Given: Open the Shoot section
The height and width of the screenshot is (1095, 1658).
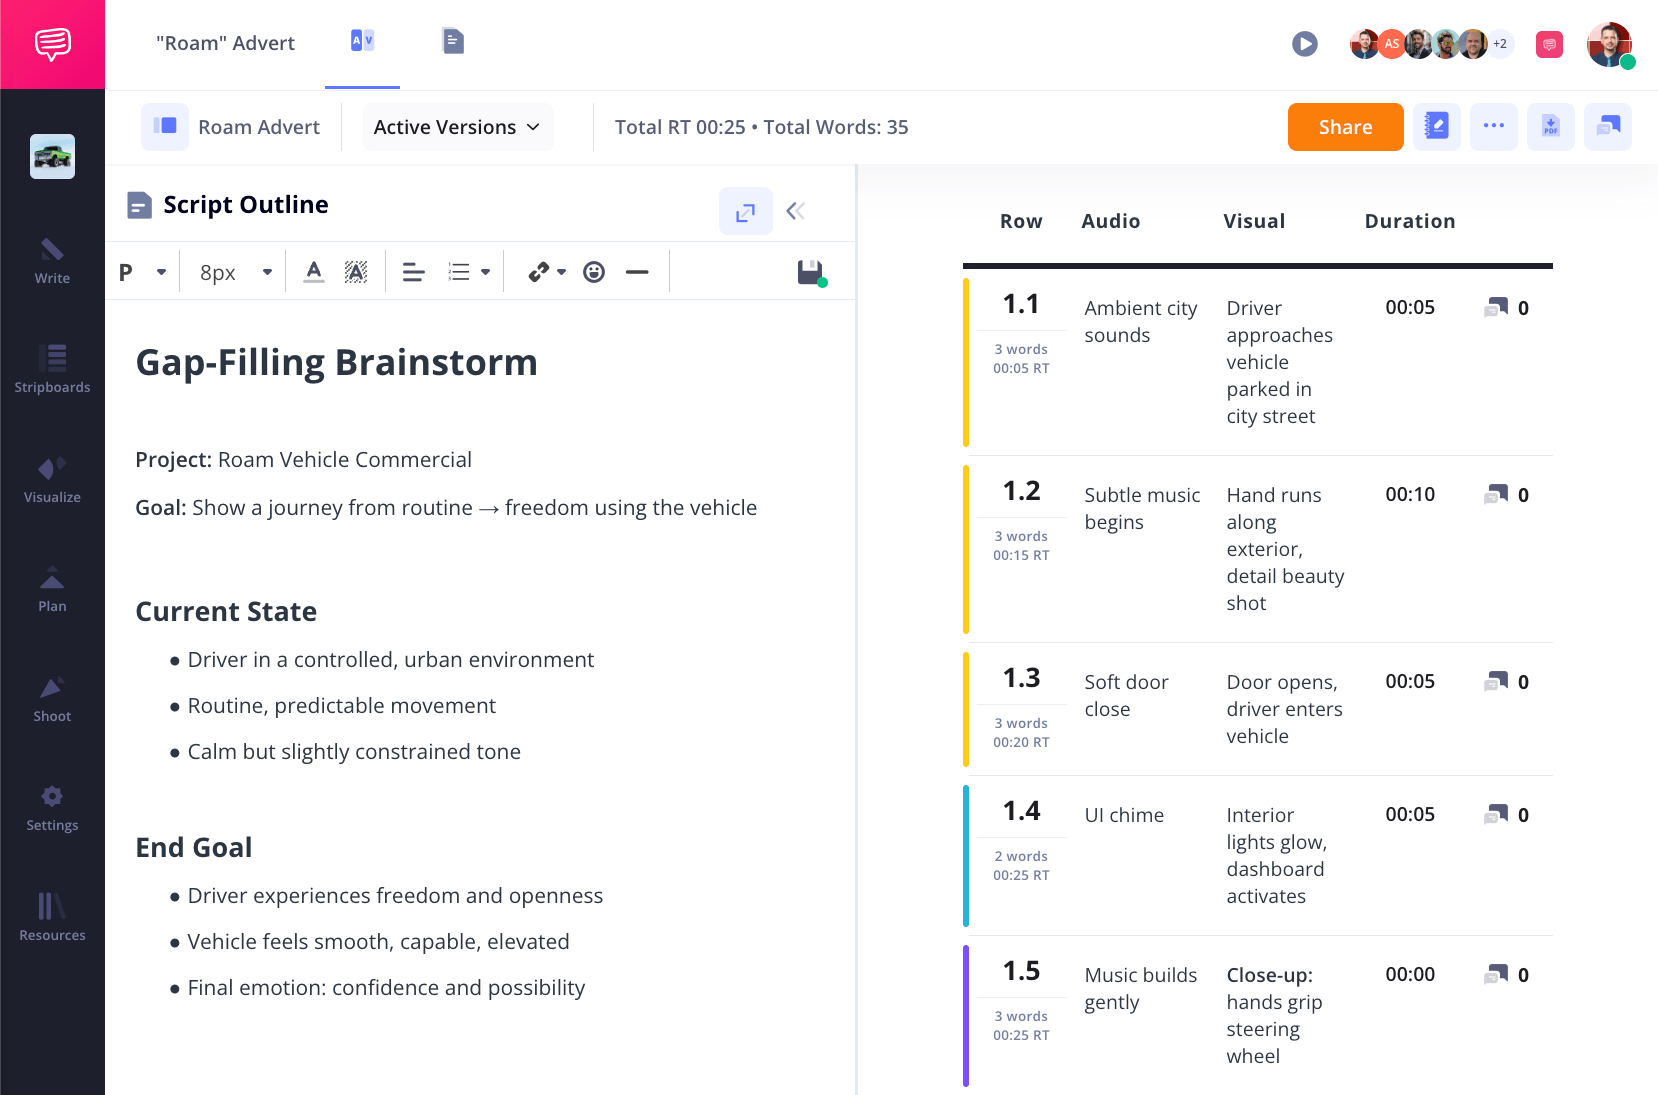Looking at the screenshot, I should pyautogui.click(x=52, y=698).
